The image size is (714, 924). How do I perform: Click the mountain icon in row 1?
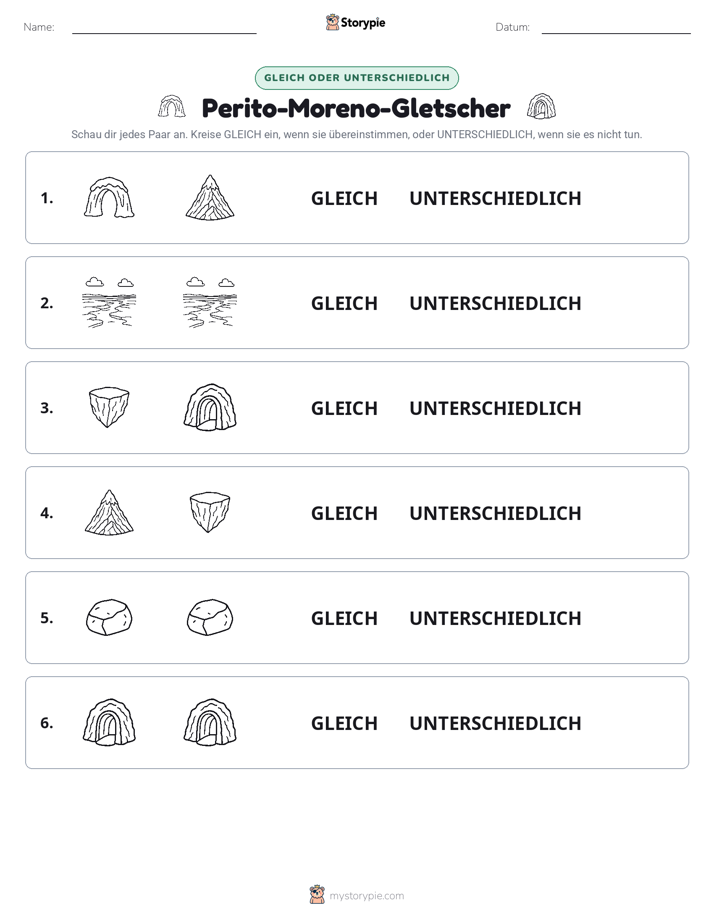coord(210,197)
